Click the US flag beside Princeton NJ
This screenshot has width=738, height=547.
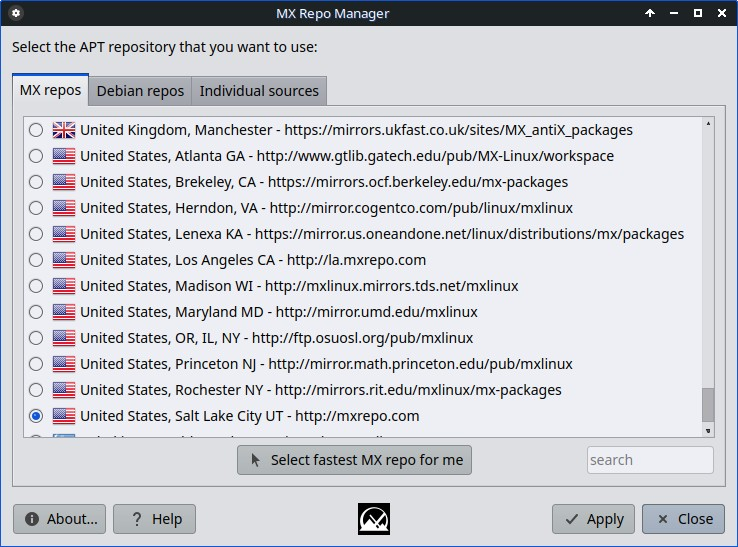(x=64, y=364)
